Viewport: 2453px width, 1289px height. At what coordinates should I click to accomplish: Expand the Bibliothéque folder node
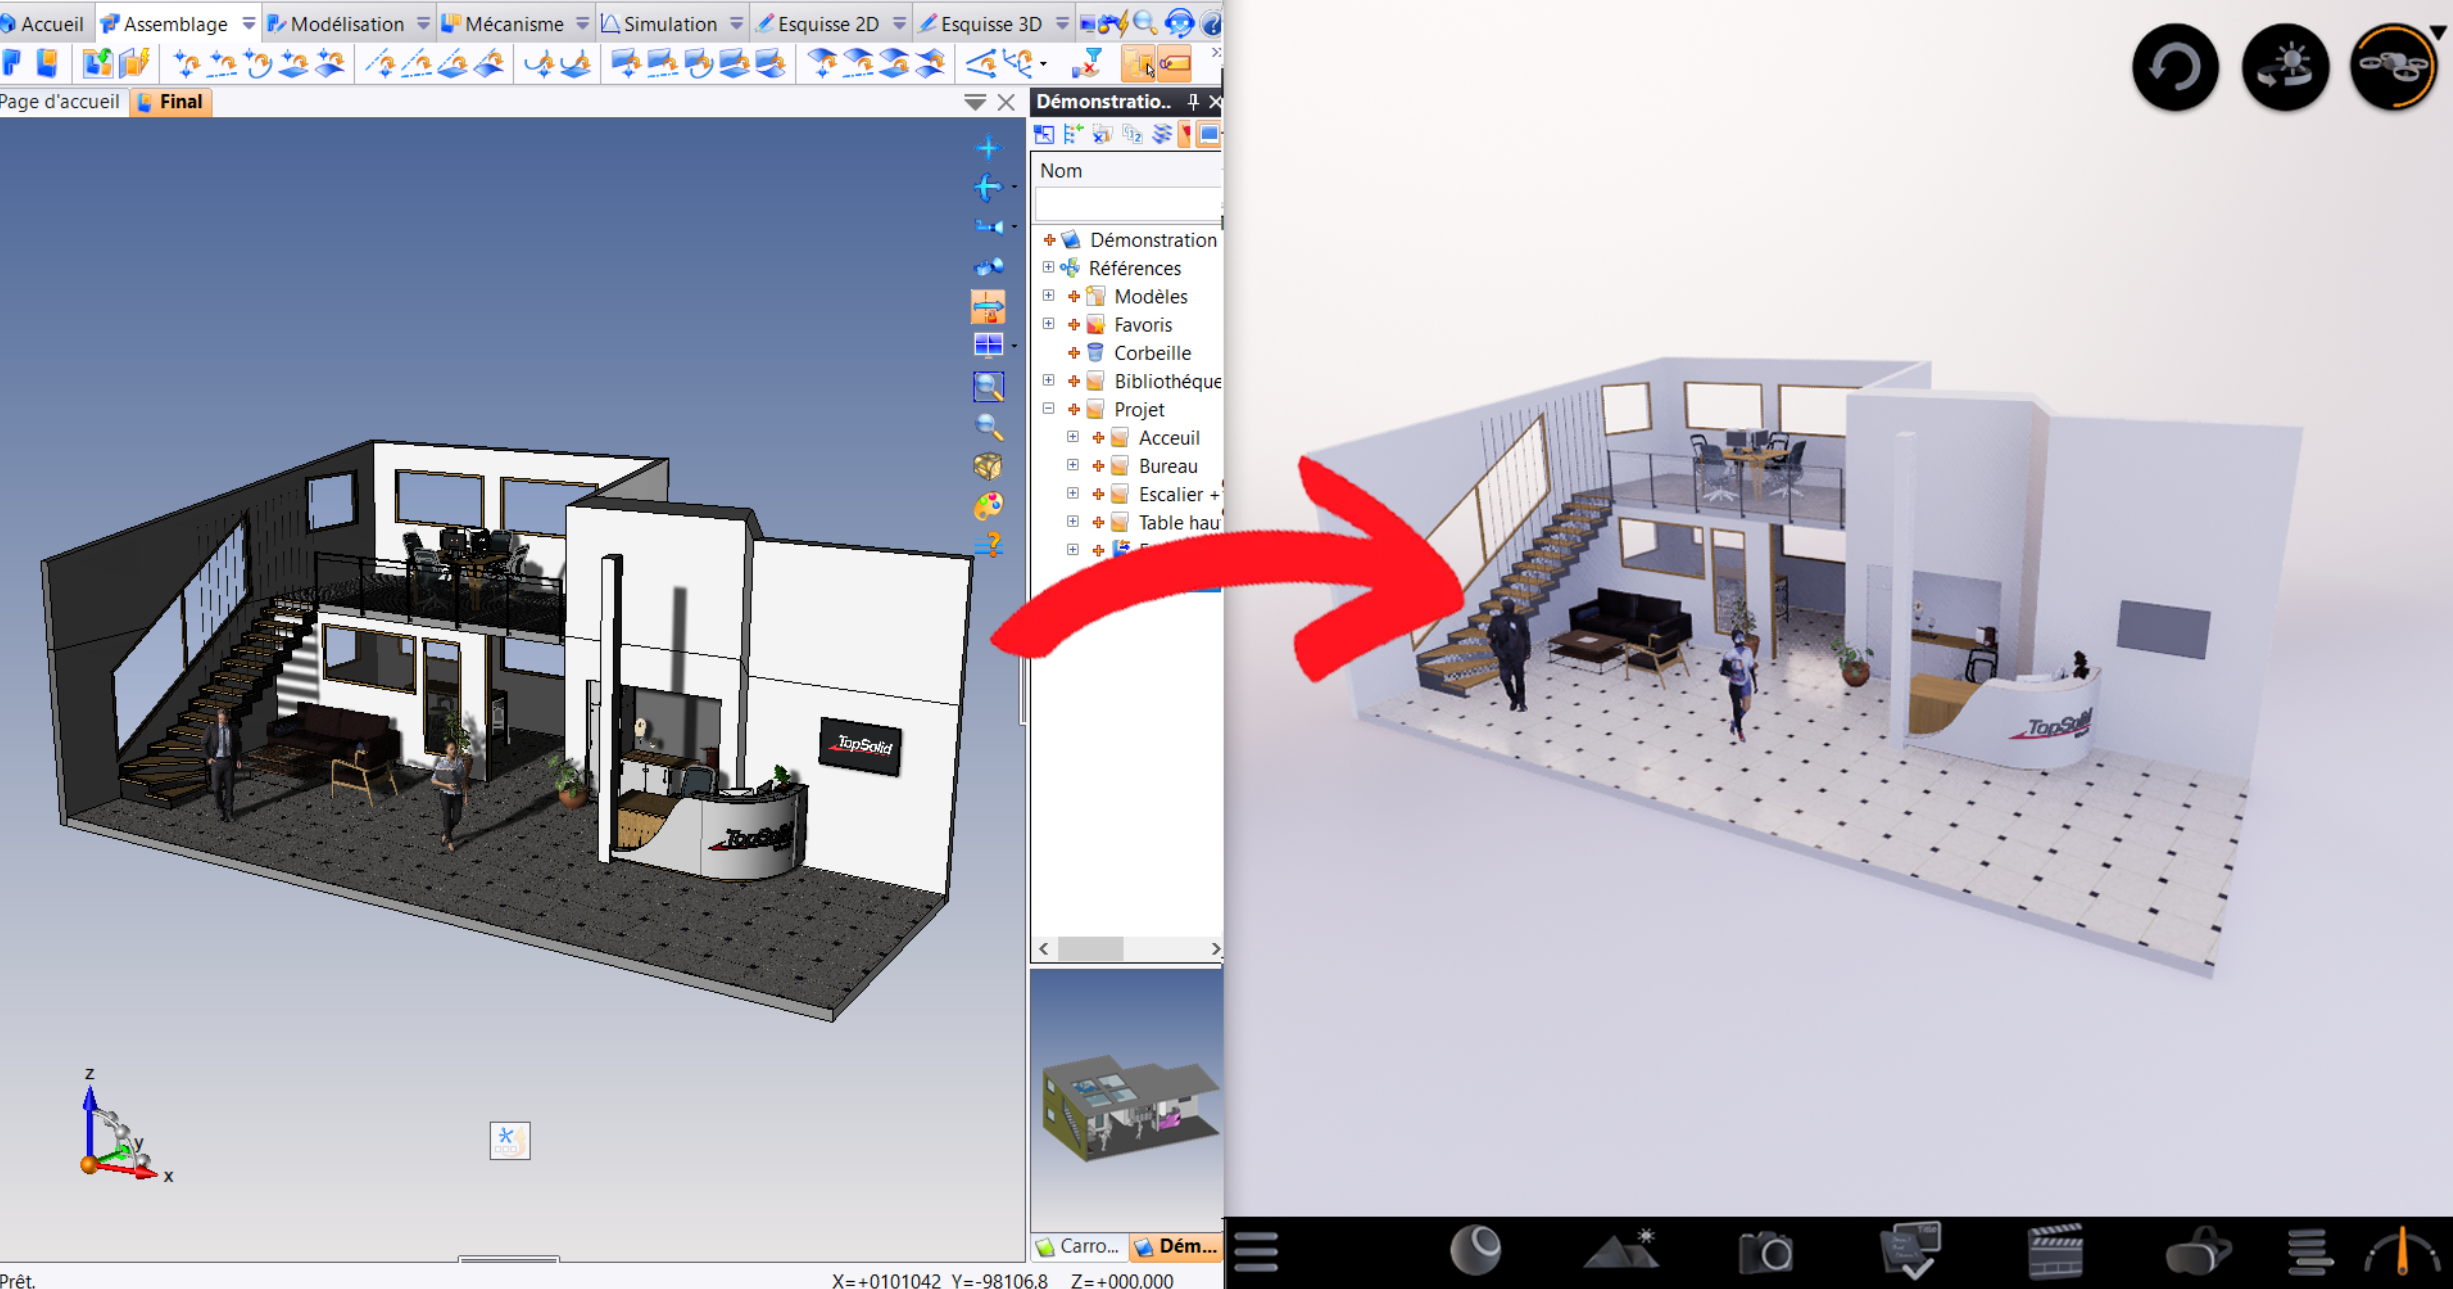pyautogui.click(x=1048, y=380)
